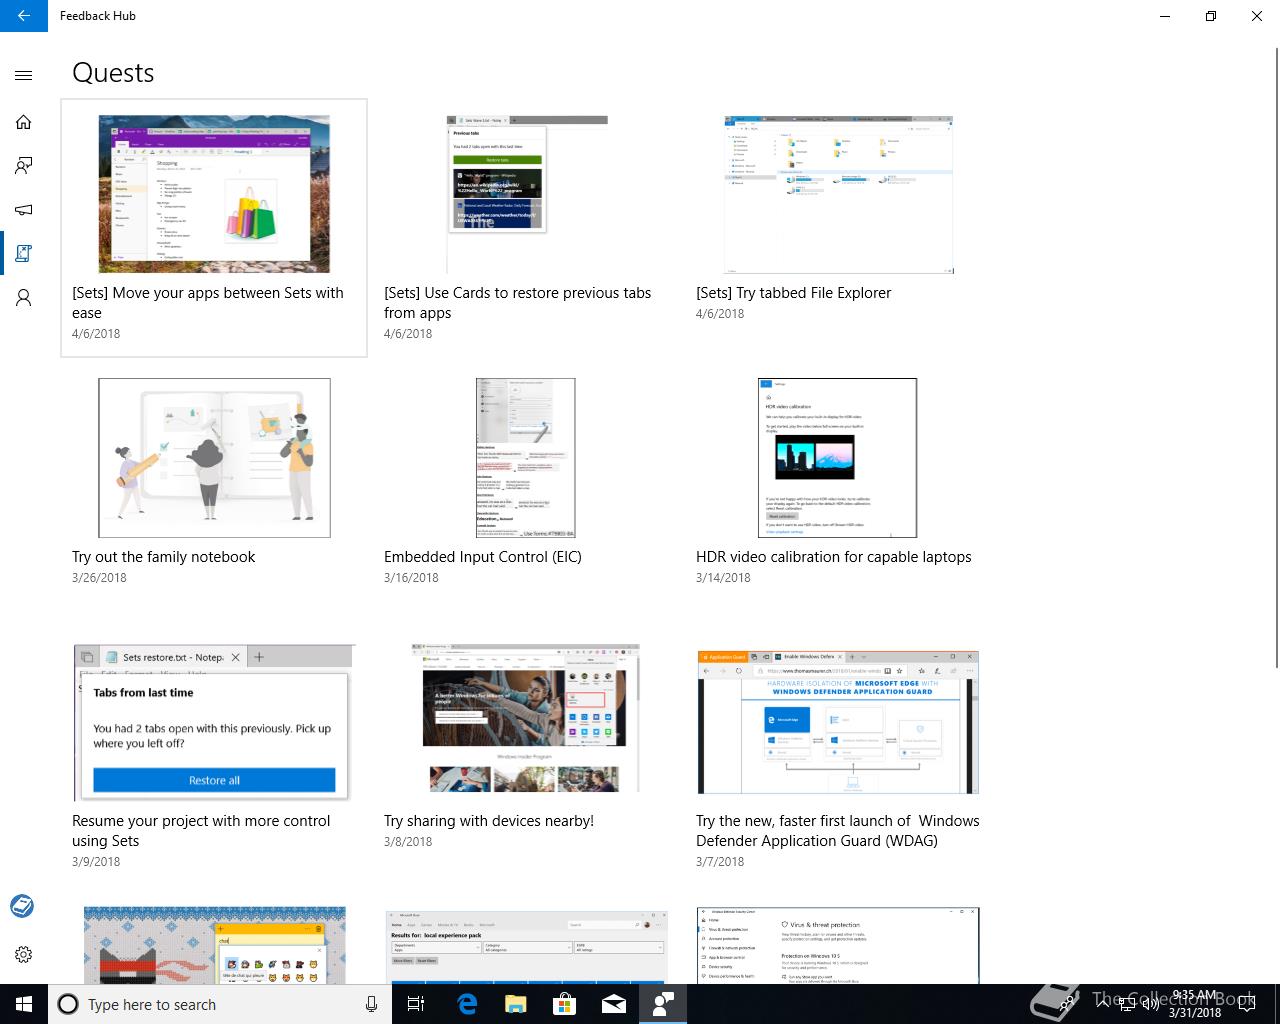Open HDR video calibration thumbnail
This screenshot has height=1024, width=1280.
click(838, 458)
